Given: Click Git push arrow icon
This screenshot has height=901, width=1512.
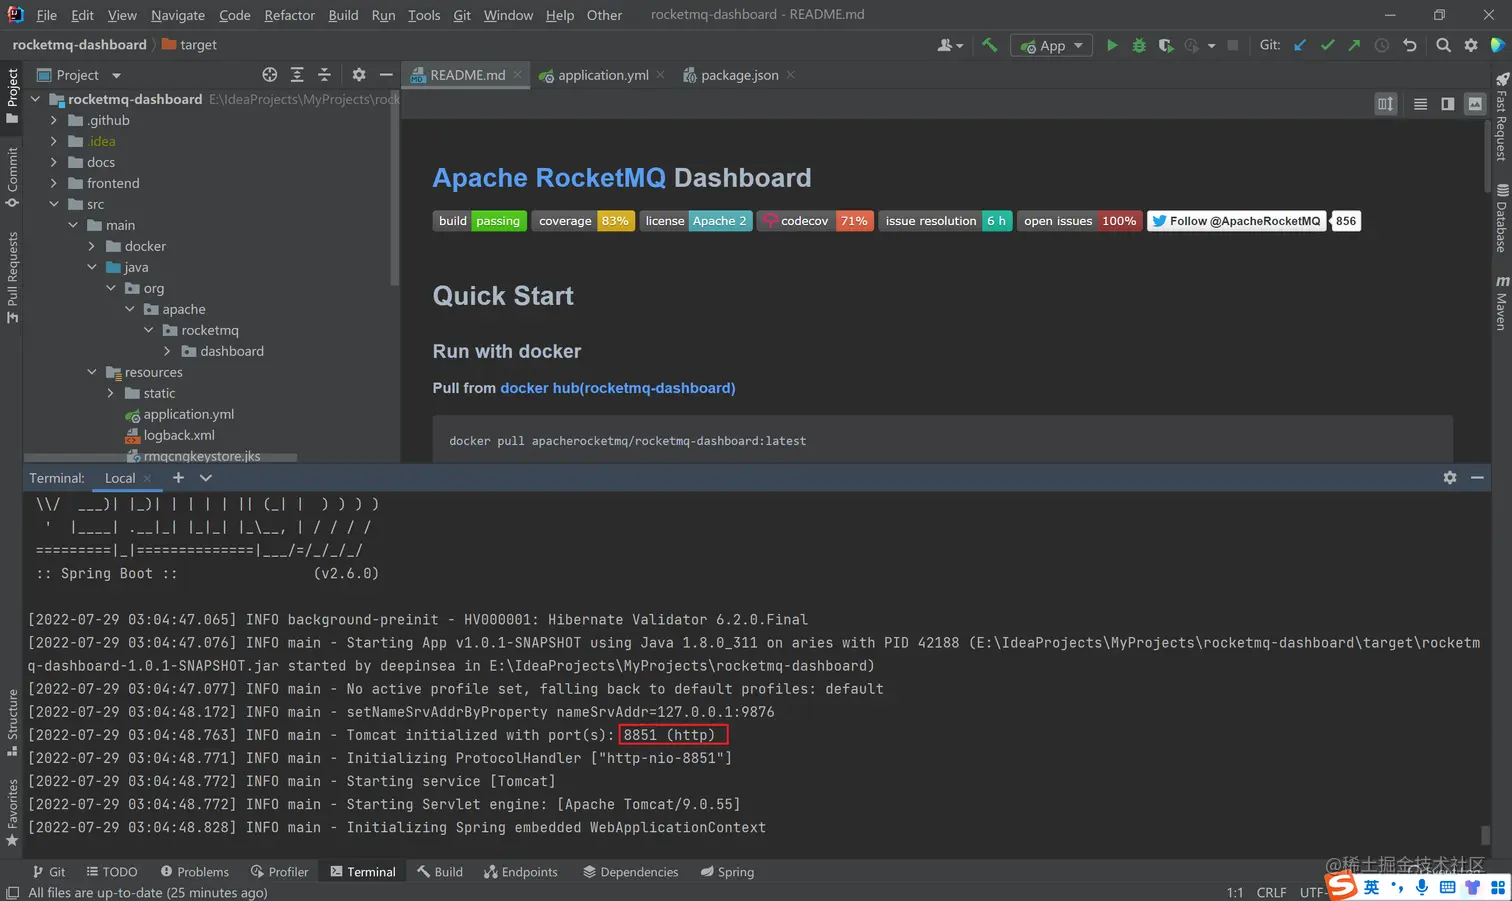Looking at the screenshot, I should click(x=1354, y=45).
